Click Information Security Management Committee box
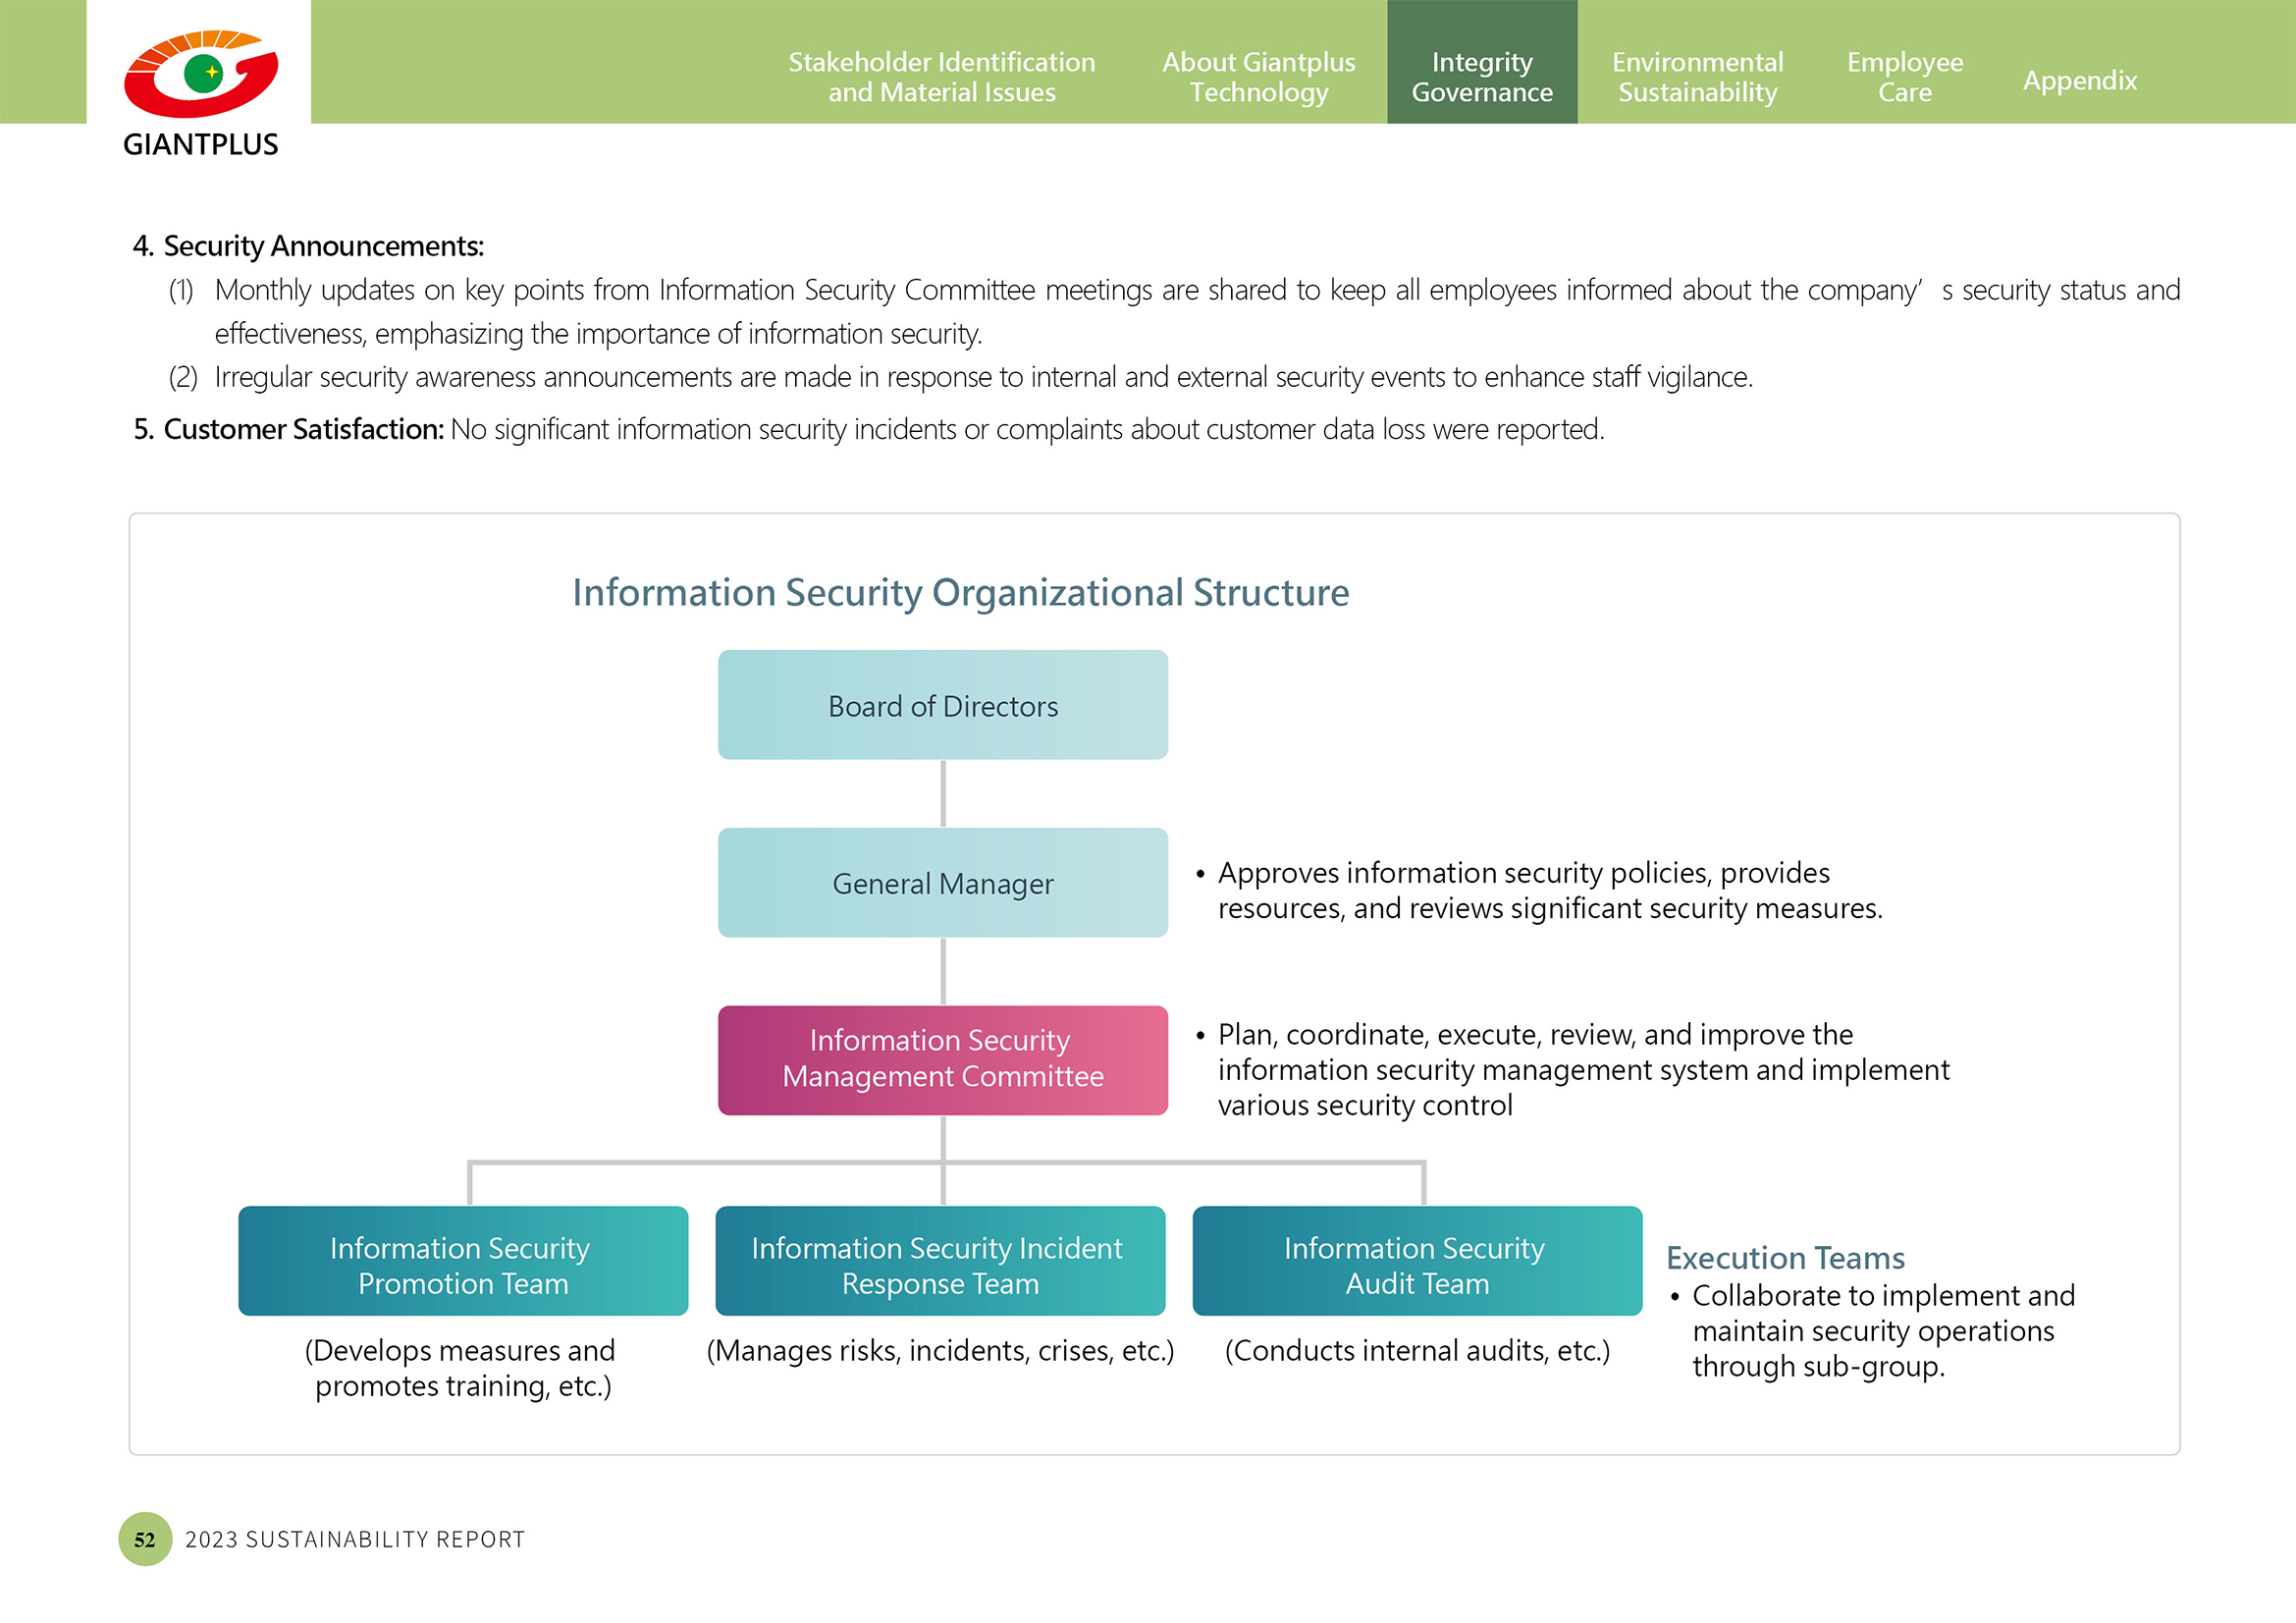This screenshot has width=2296, height=1623. click(942, 1060)
